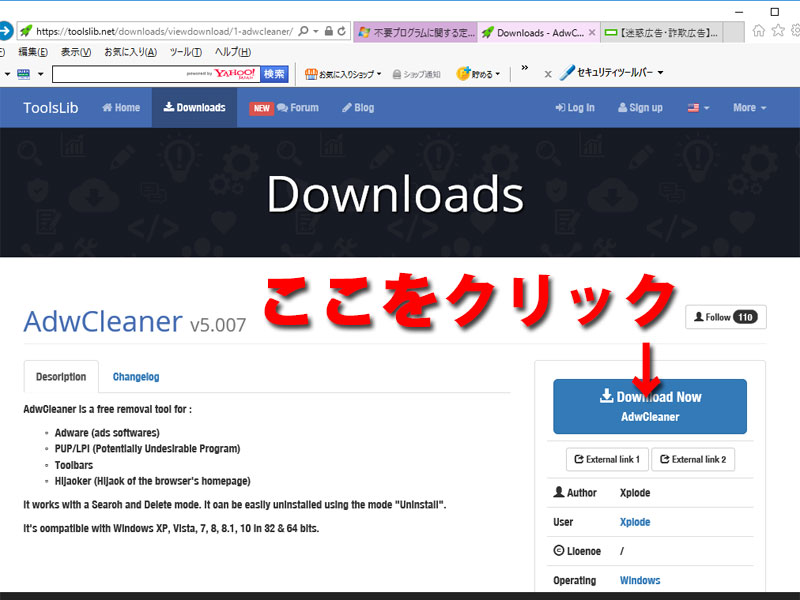Viewport: 800px width, 600px height.
Task: Switch to the Changelog tab
Action: pos(136,377)
